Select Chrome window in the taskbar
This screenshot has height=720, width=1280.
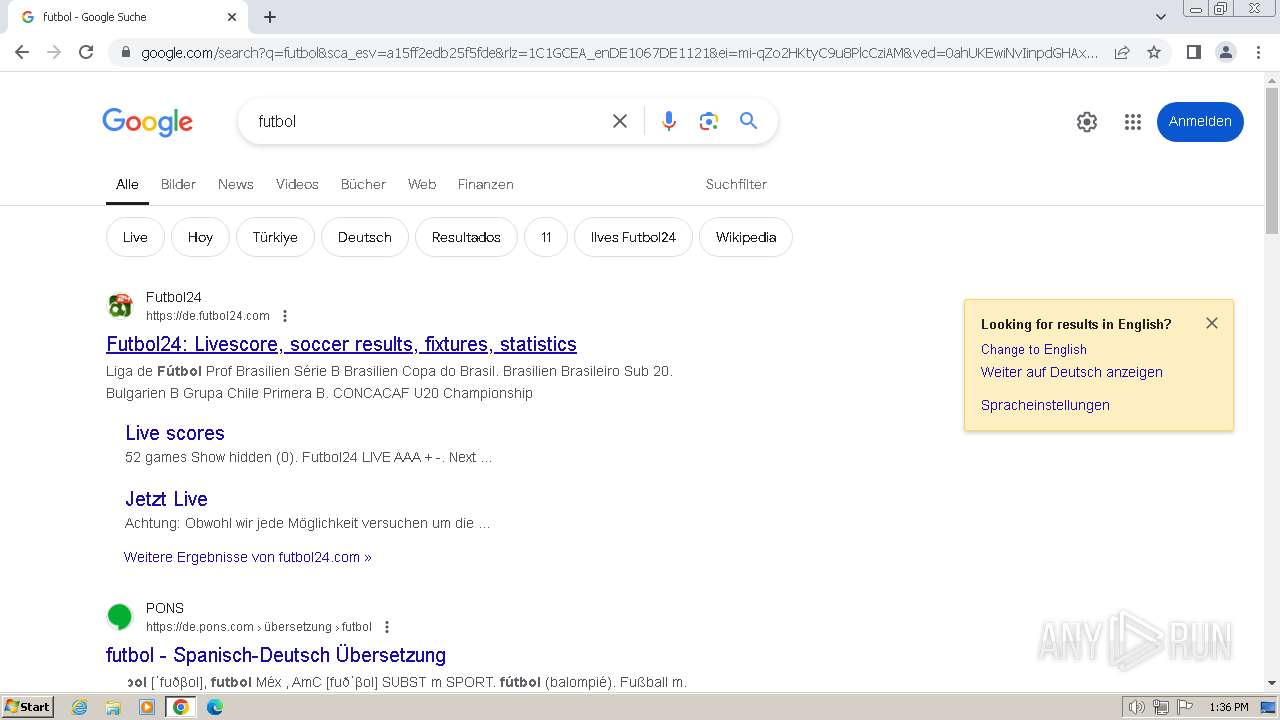pos(180,707)
